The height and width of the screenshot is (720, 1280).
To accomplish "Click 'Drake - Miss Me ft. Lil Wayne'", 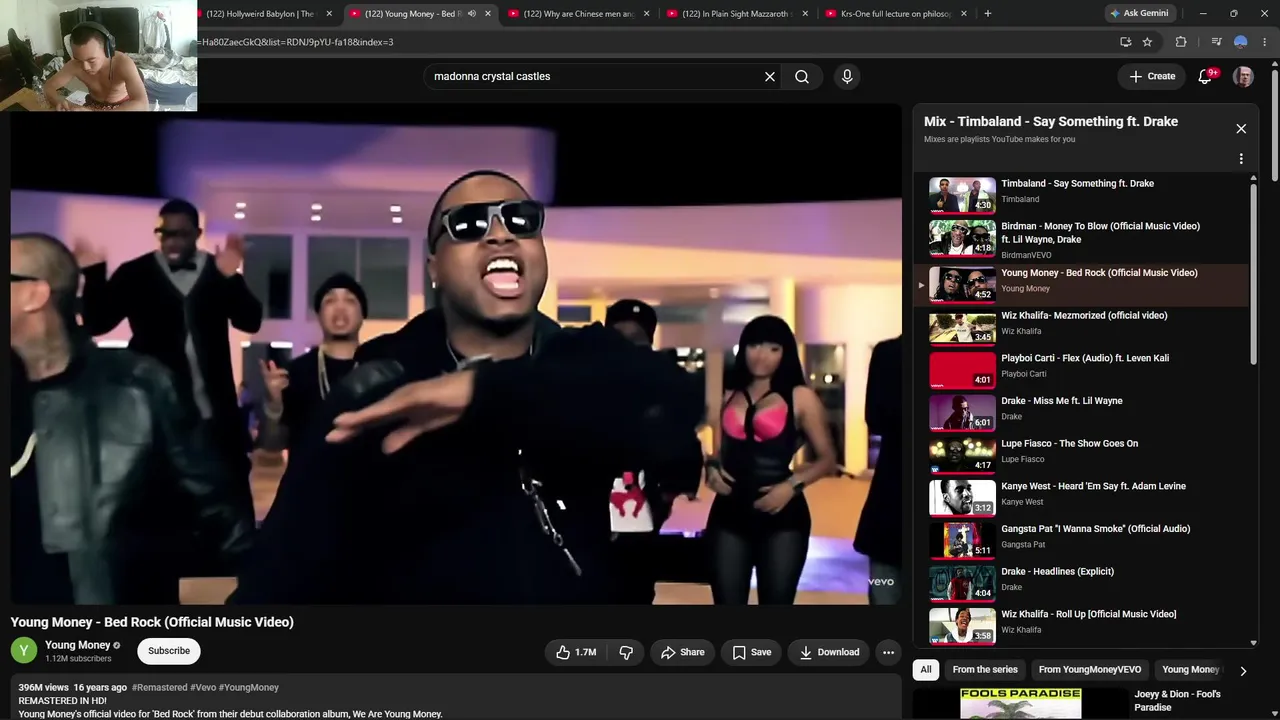I will coord(1062,401).
